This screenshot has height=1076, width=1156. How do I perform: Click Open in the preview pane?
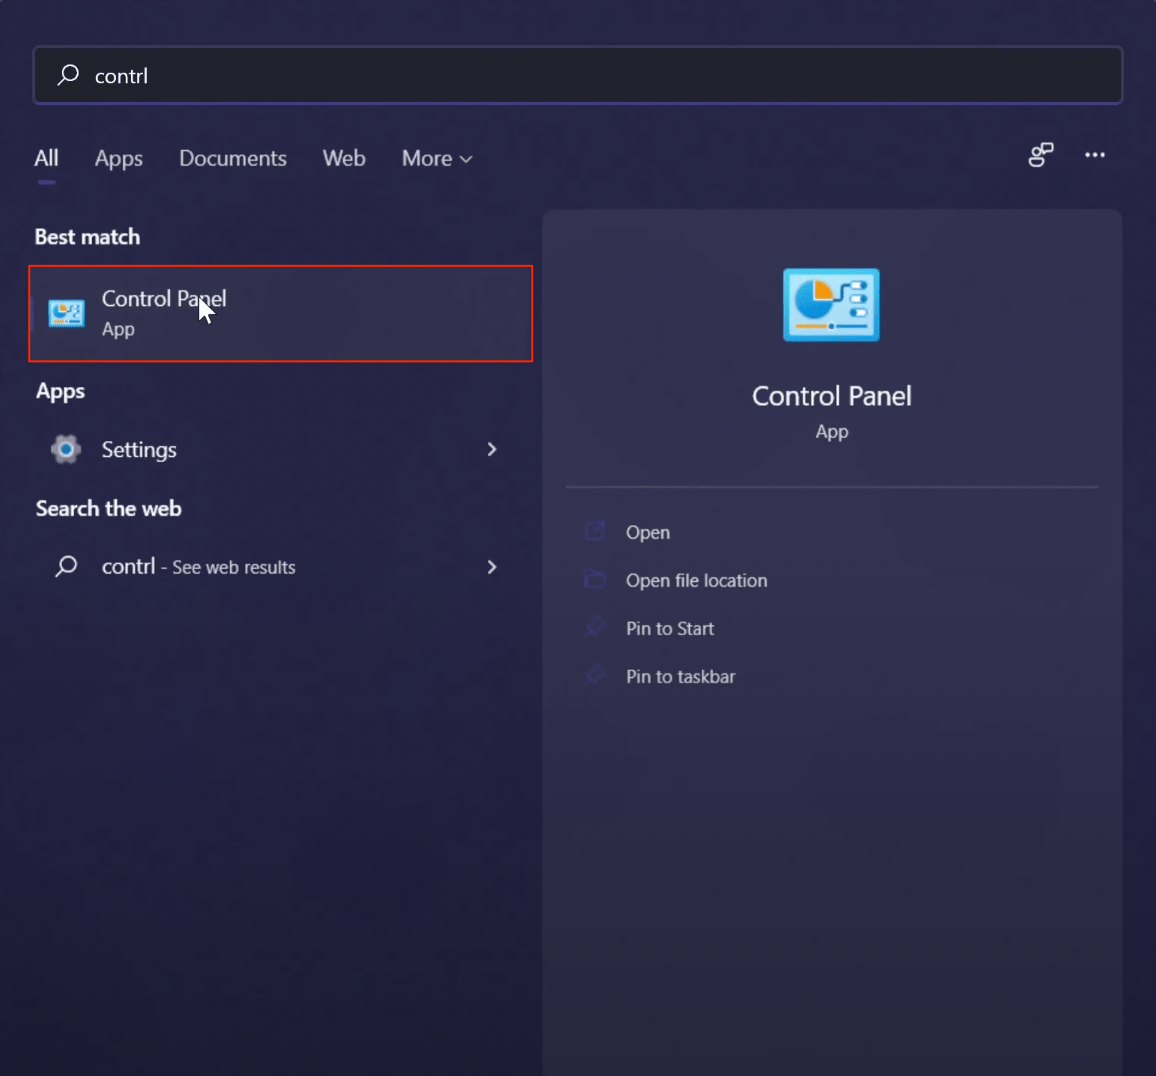pyautogui.click(x=648, y=532)
